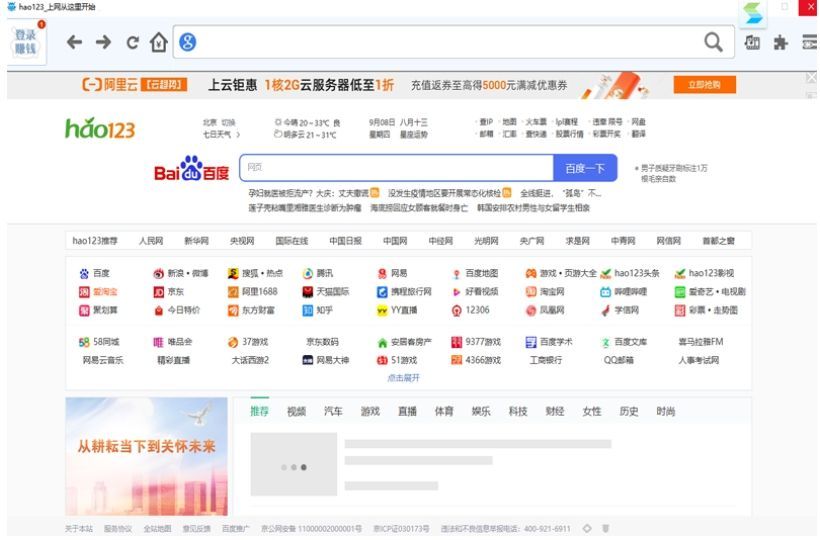Open the 知乎 icon link
820x540 pixels.
[x=308, y=311]
